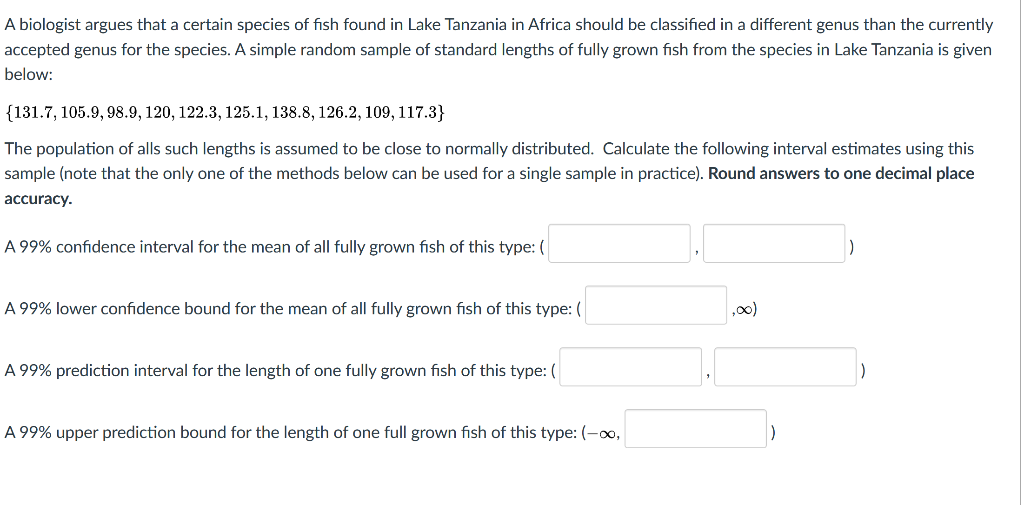1024x505 pixels.
Task: Select the prediction interval upper limit box
Action: [x=785, y=367]
